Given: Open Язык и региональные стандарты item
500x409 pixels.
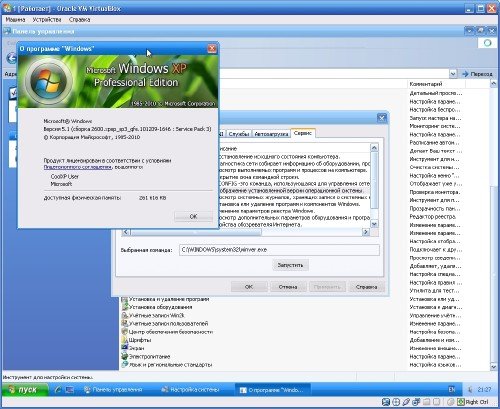Looking at the screenshot, I should point(167,365).
